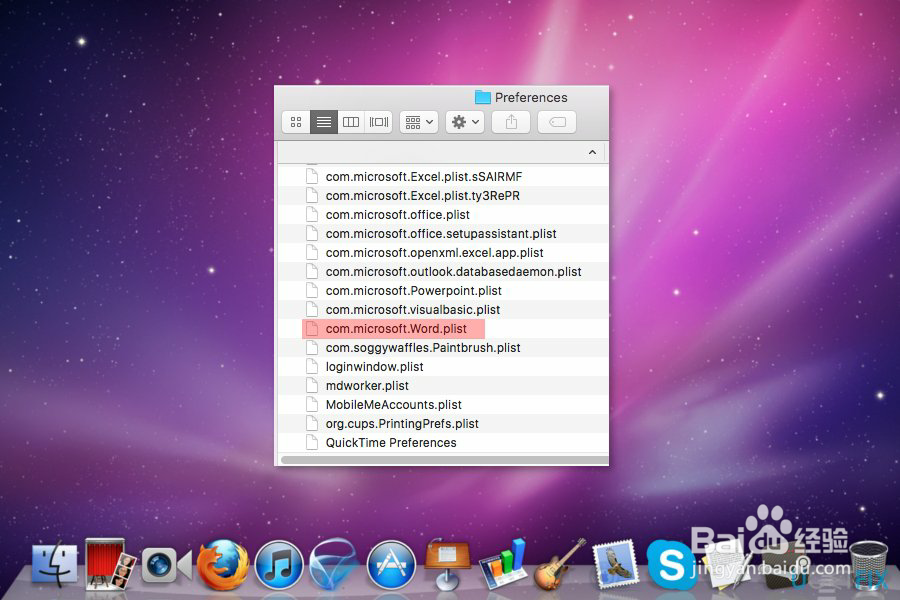Open Finder from the dock

[x=55, y=565]
